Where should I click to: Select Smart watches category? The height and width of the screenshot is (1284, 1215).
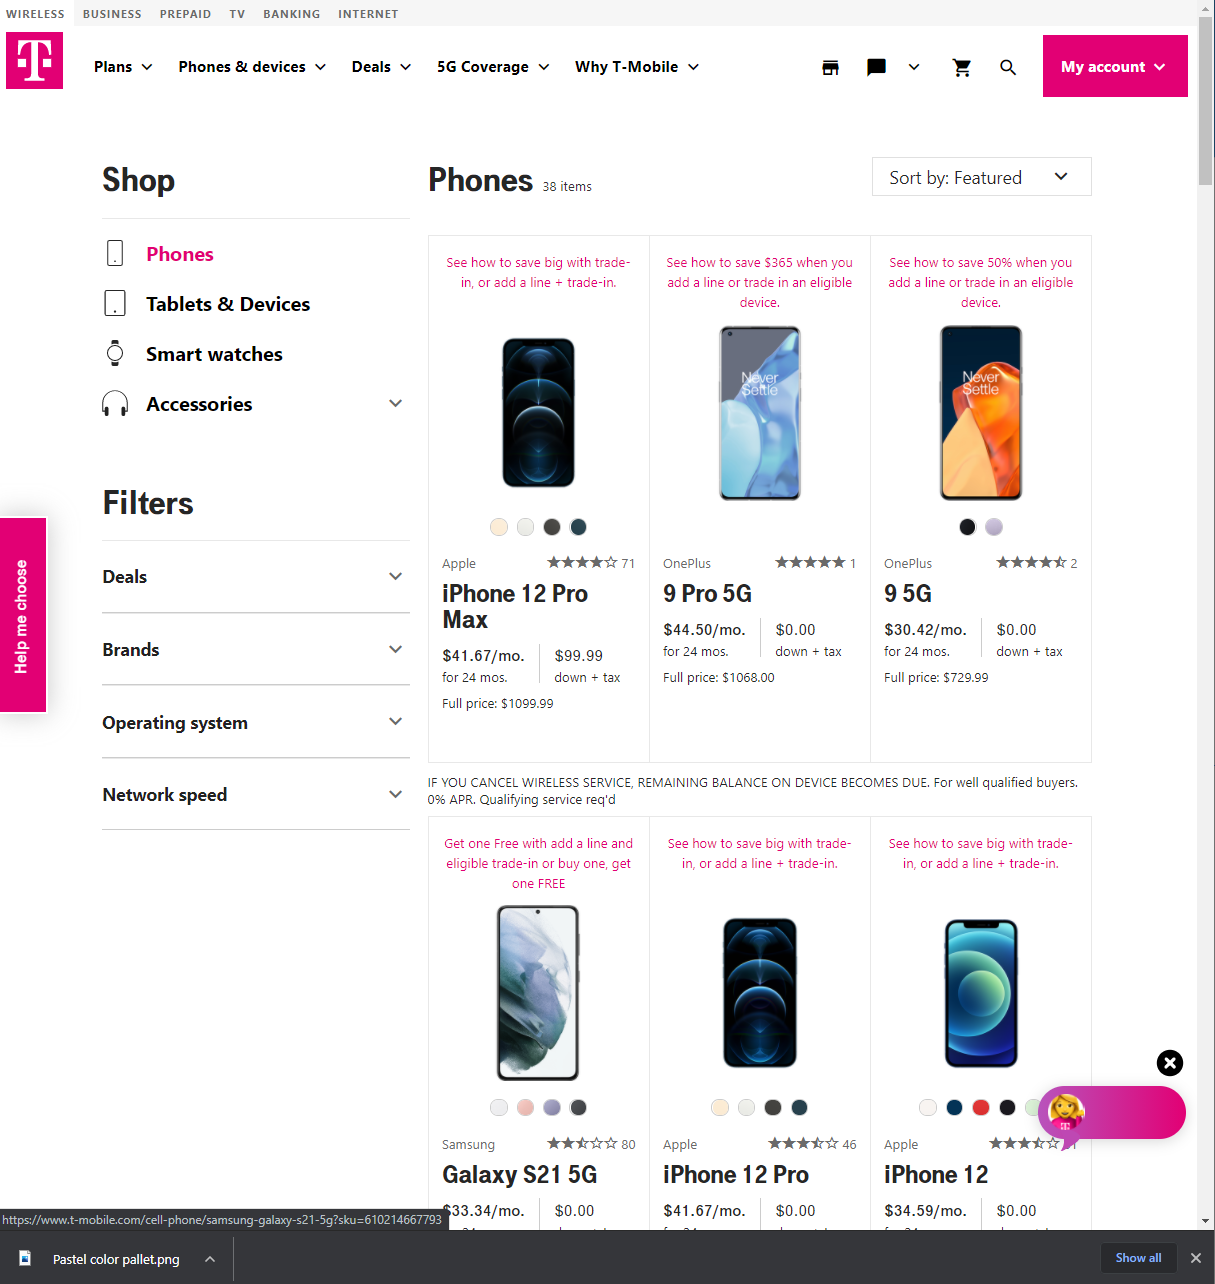click(x=214, y=354)
